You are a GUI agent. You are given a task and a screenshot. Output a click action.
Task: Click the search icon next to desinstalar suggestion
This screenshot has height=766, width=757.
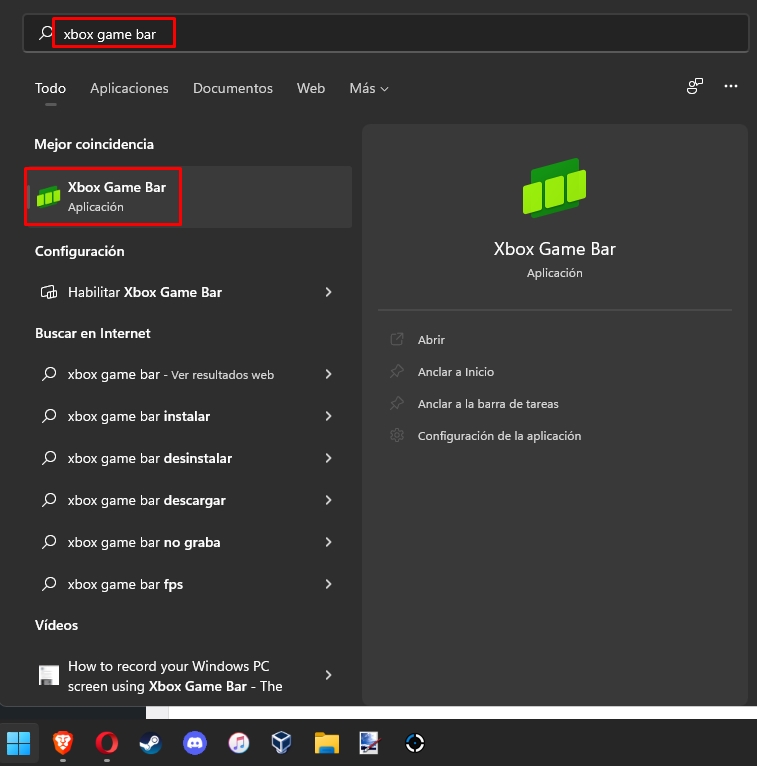coord(49,458)
